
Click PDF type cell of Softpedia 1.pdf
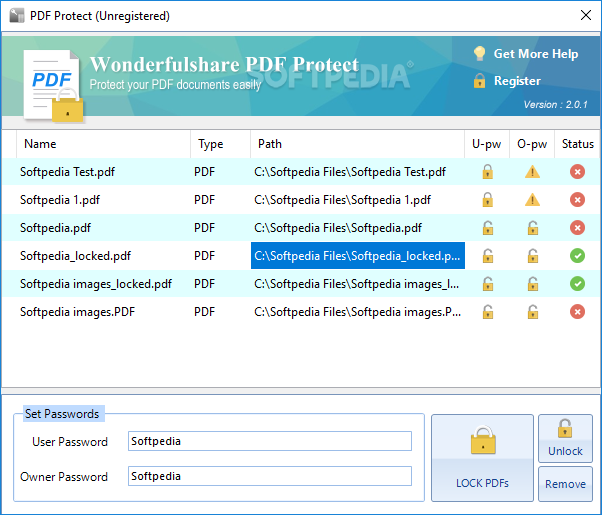[204, 200]
